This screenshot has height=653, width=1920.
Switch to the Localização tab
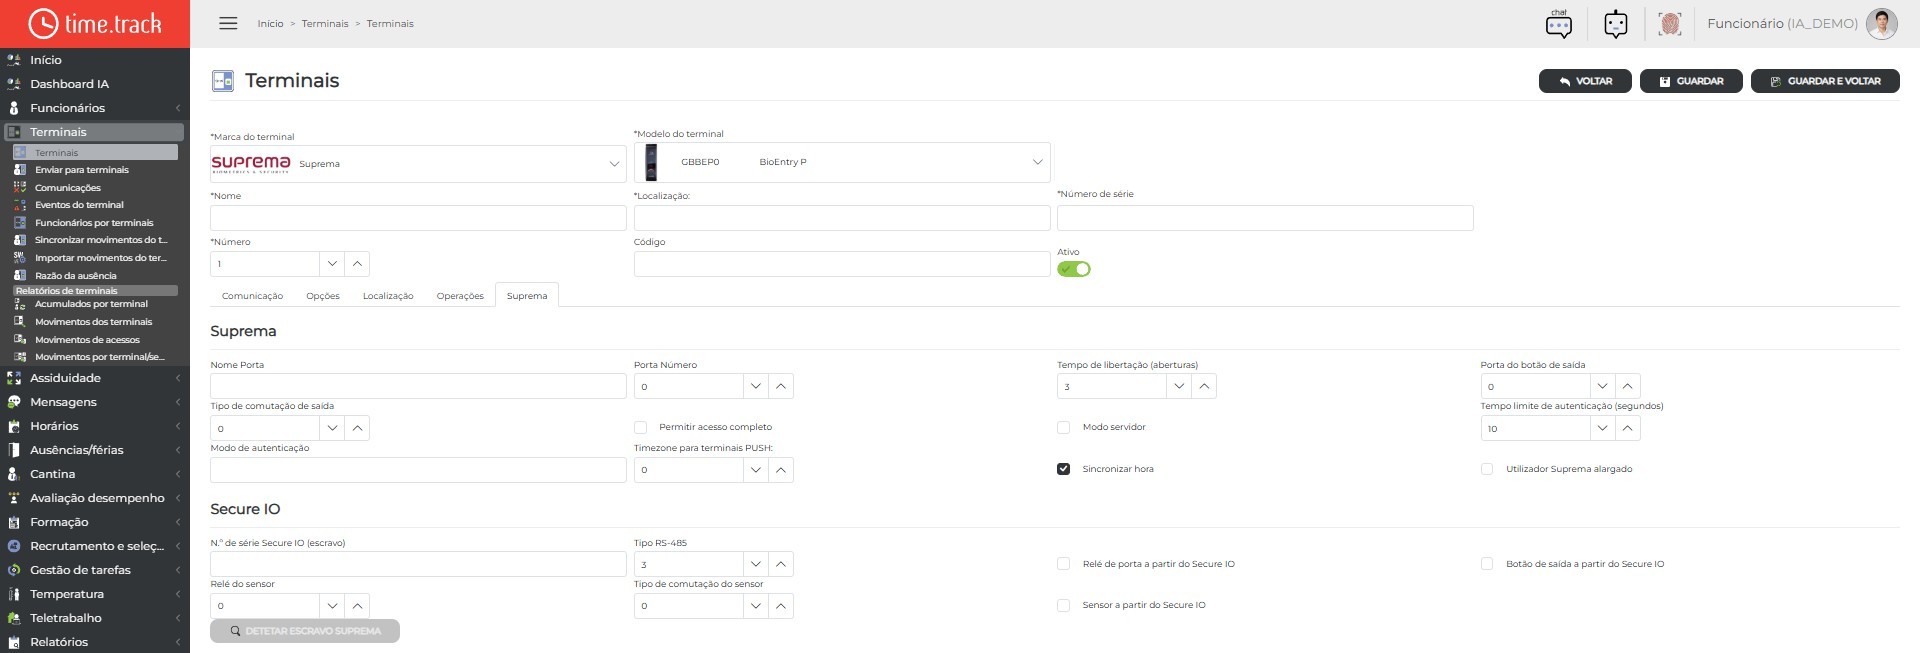(x=388, y=296)
